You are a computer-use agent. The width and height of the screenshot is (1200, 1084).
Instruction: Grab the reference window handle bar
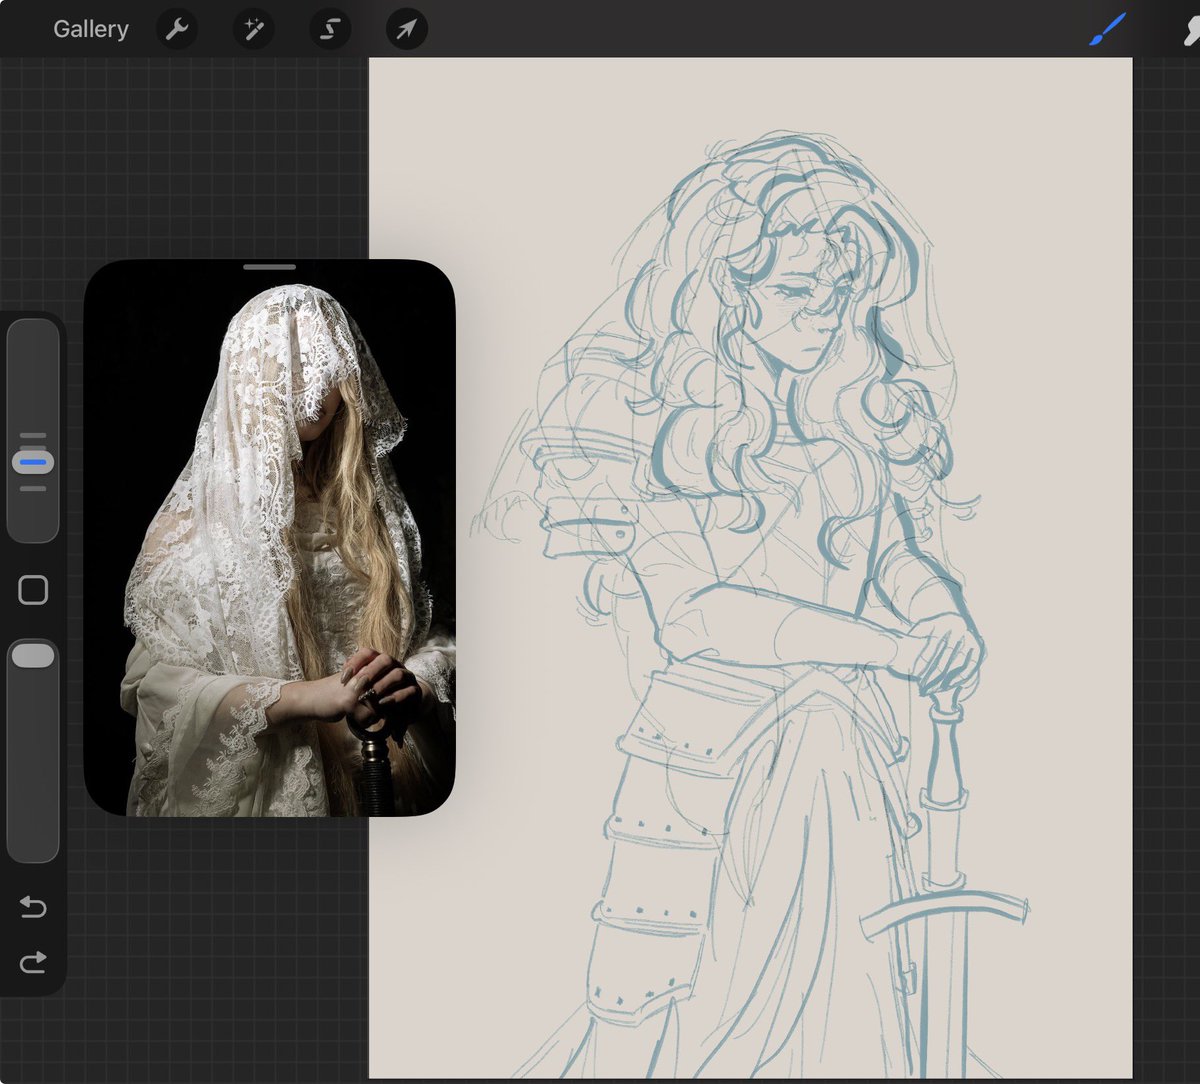click(x=269, y=267)
